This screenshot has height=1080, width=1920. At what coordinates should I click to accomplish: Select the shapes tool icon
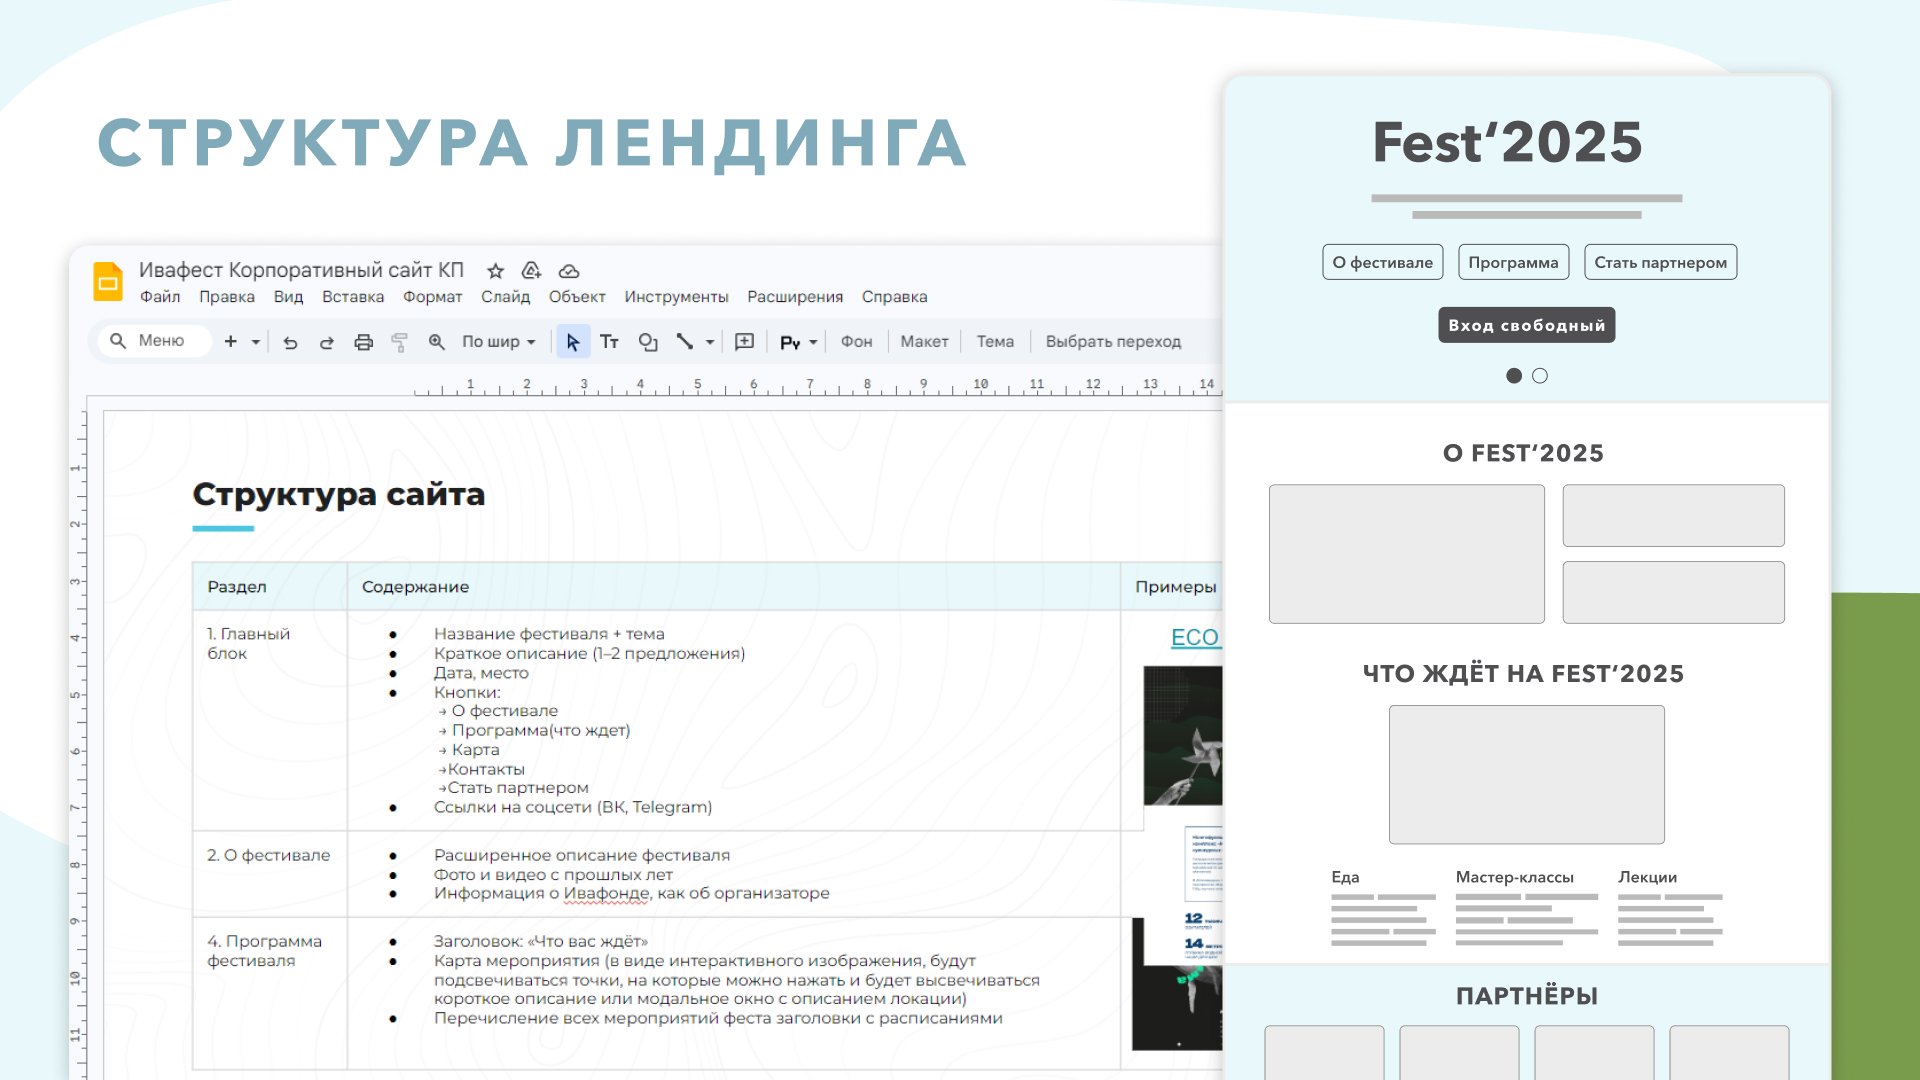pos(647,342)
